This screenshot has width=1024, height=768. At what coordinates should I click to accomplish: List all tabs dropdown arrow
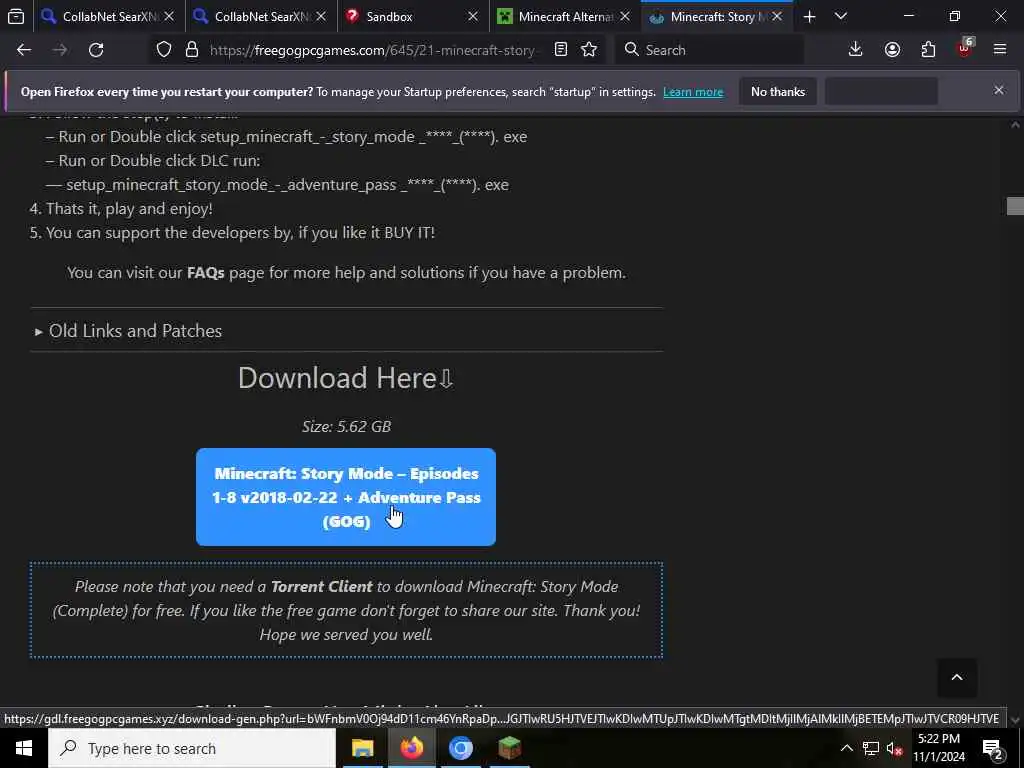[x=841, y=16]
